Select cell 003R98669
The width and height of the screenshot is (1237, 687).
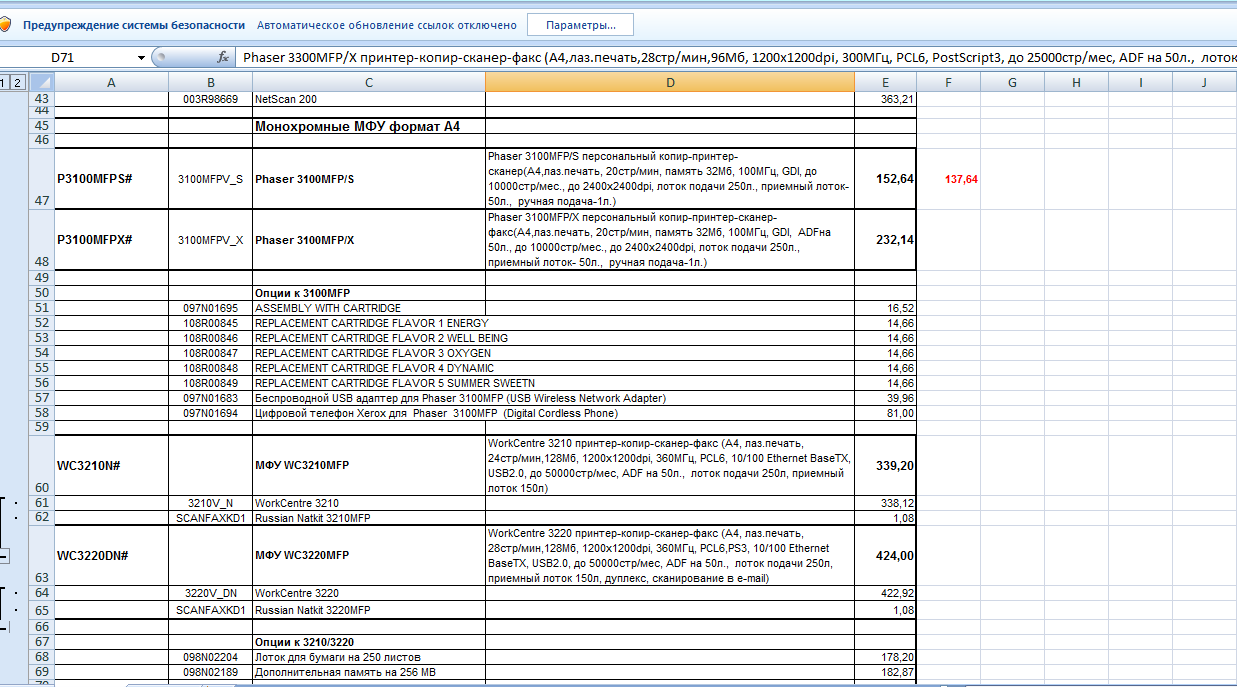tap(210, 99)
